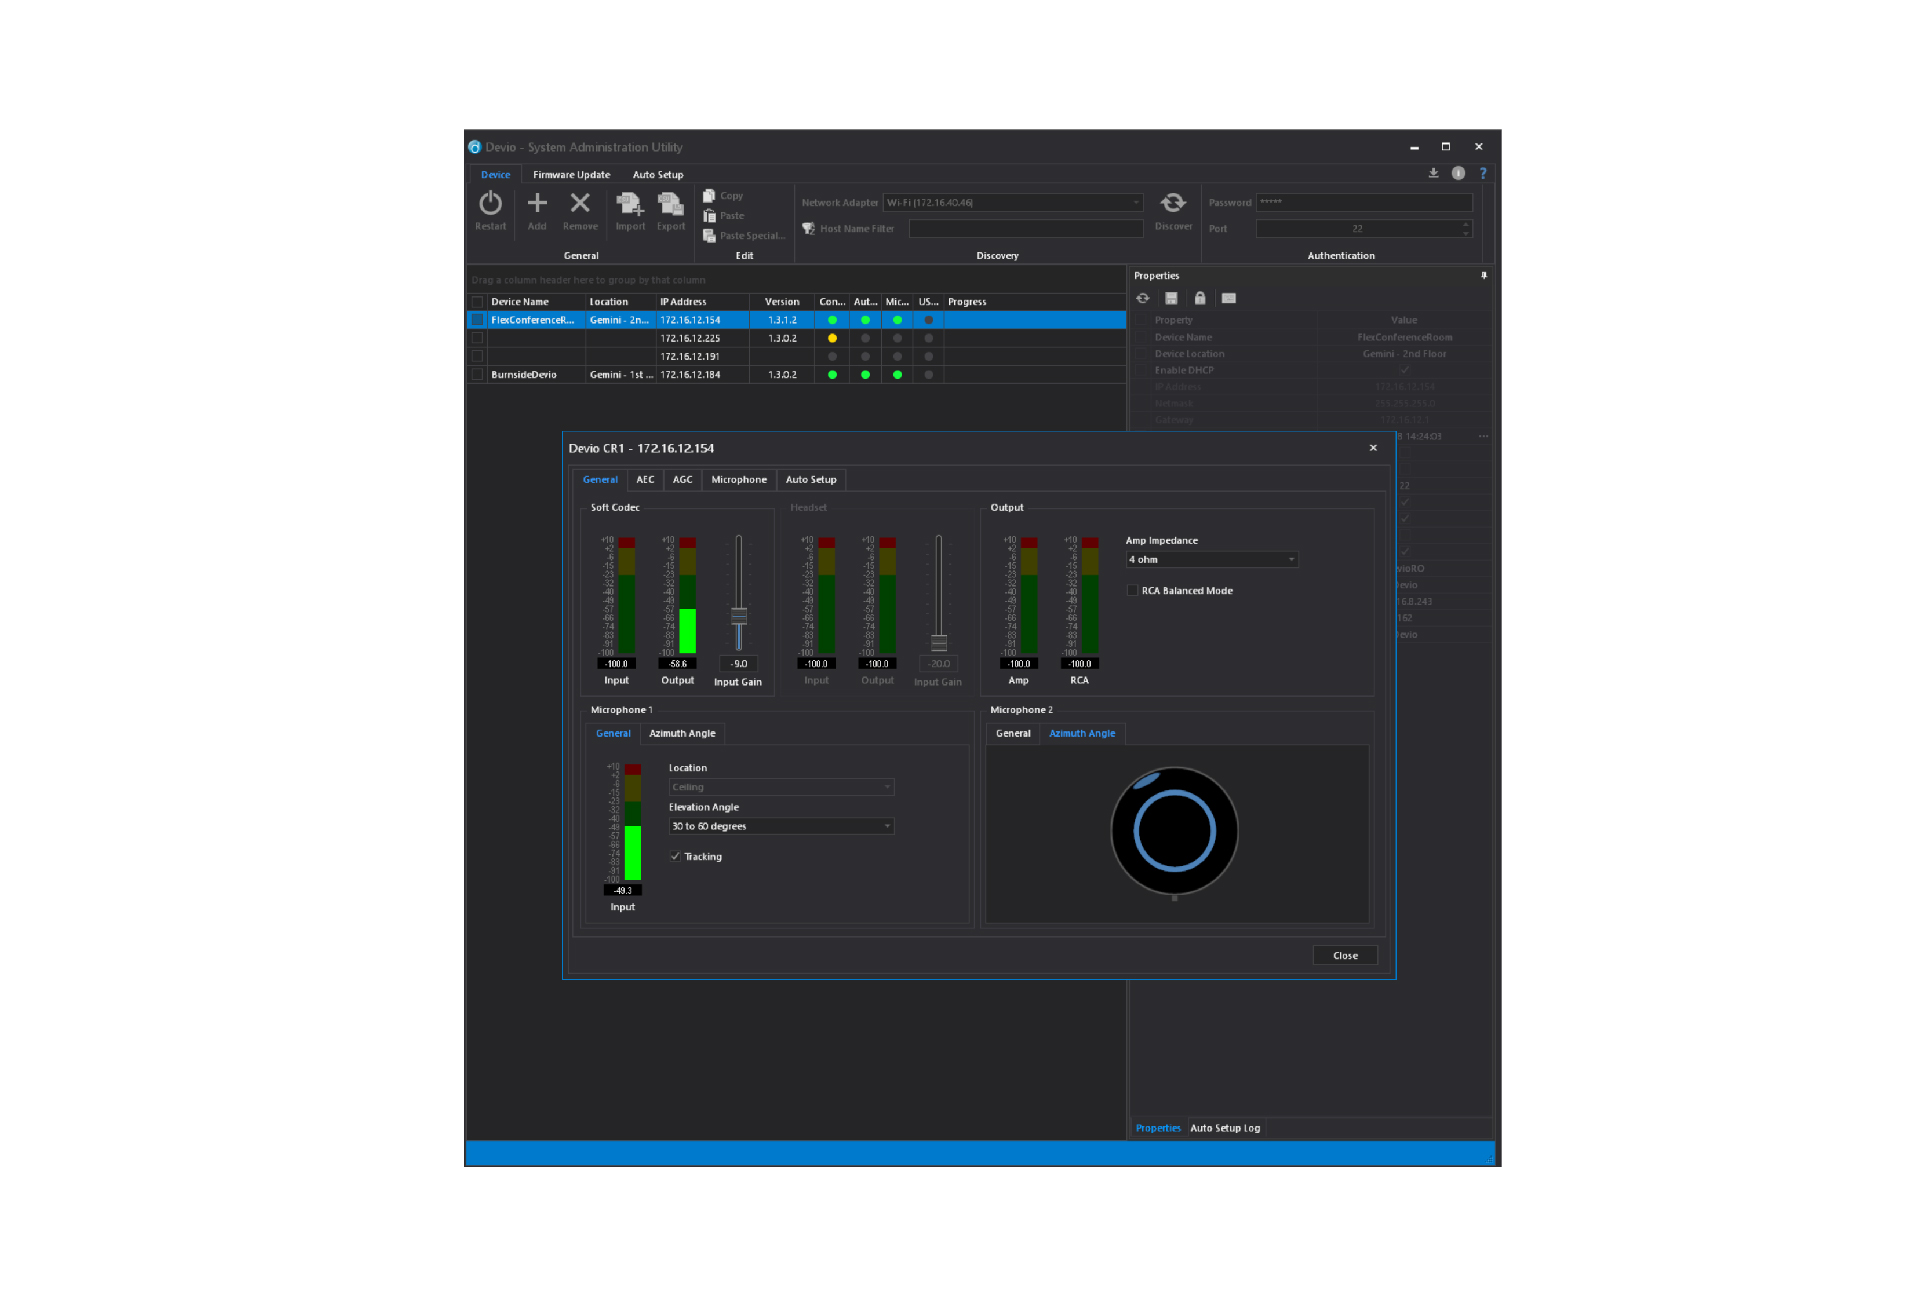Click the Restart power icon
Image resolution: width=1905 pixels, height=1299 pixels.
click(x=490, y=203)
